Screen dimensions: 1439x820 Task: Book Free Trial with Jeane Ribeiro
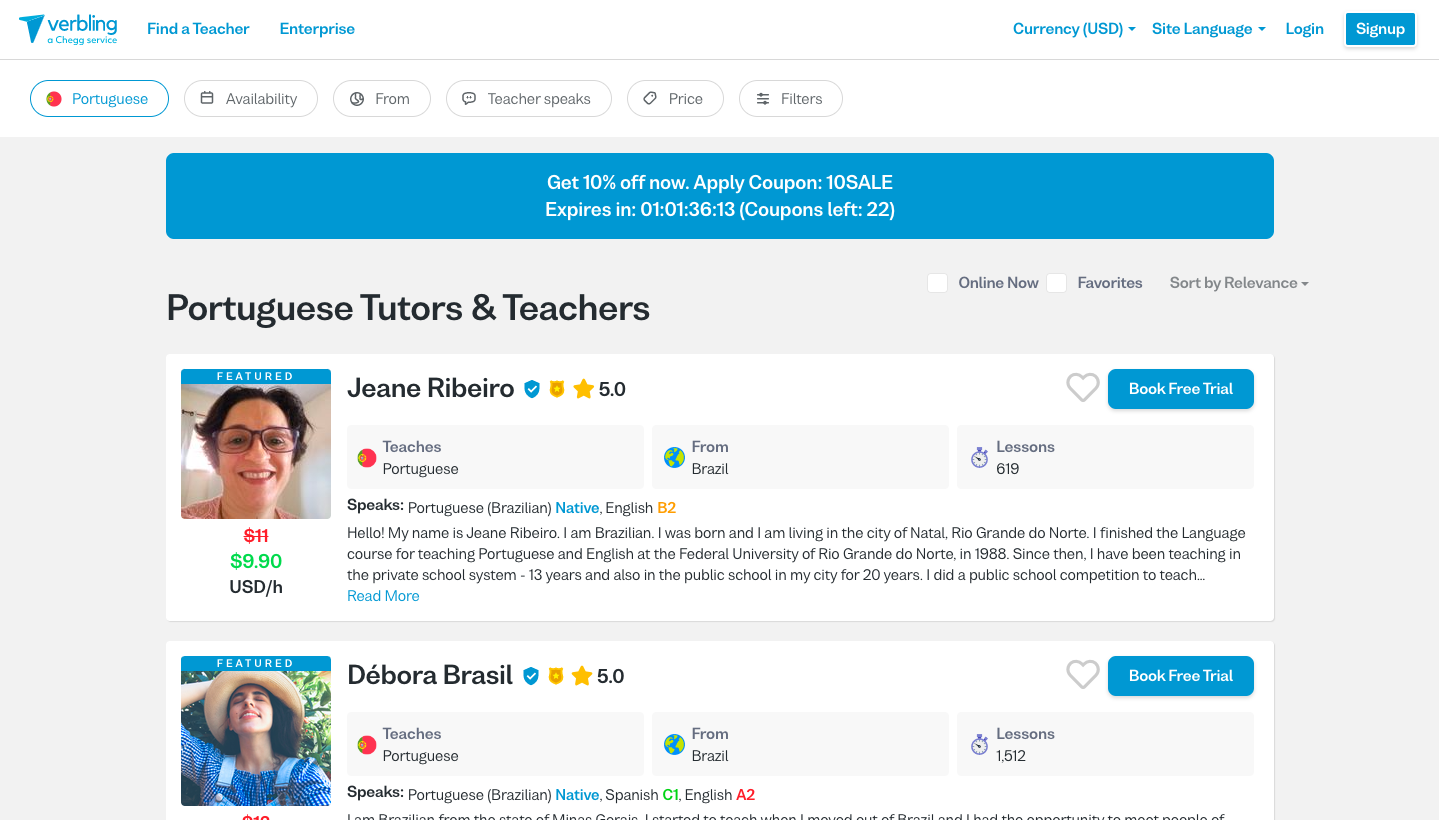pos(1180,389)
